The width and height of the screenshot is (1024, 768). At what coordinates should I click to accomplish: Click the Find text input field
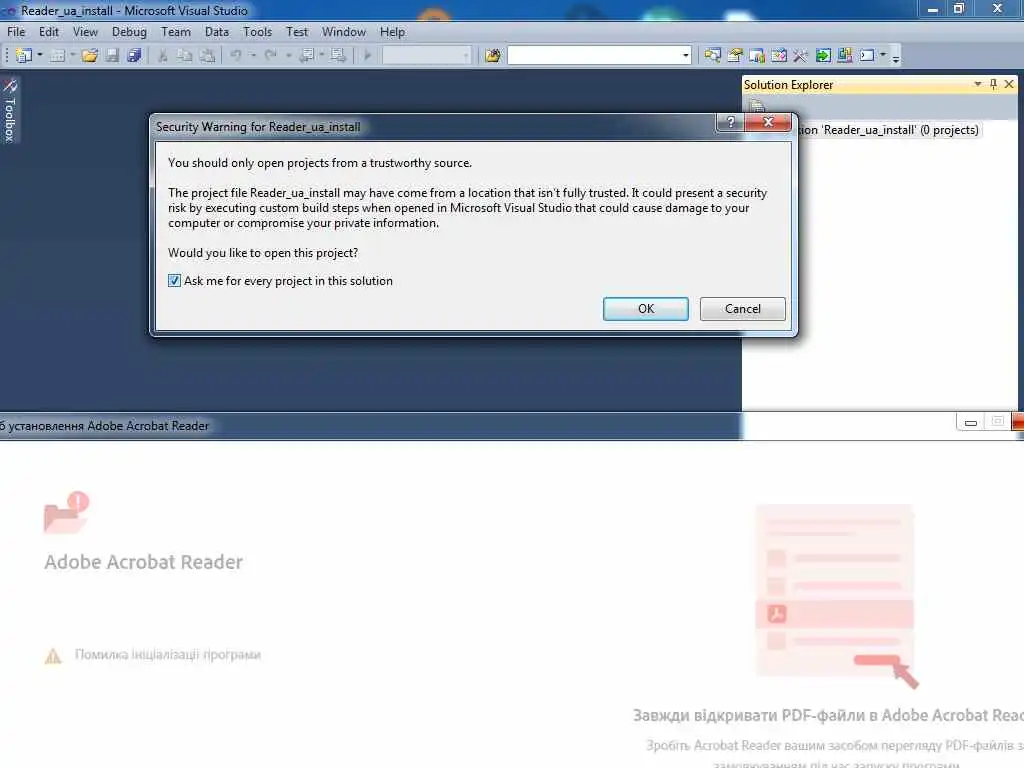point(594,56)
